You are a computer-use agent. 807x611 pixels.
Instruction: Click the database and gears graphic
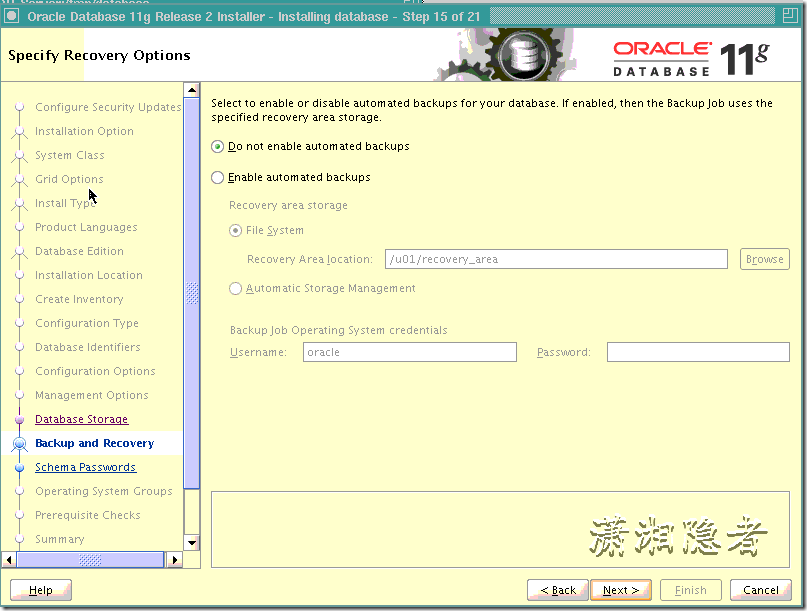coord(525,55)
